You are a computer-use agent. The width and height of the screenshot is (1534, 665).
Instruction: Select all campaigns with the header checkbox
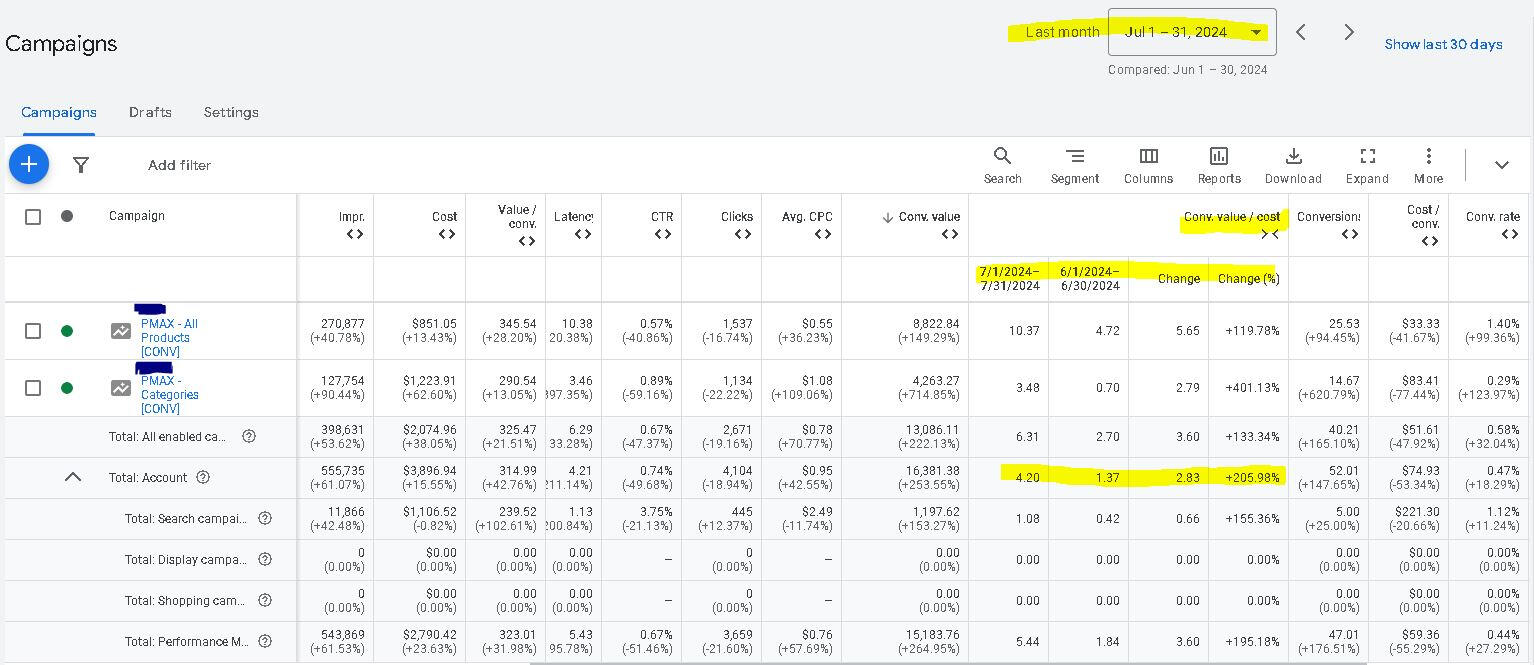click(x=33, y=216)
